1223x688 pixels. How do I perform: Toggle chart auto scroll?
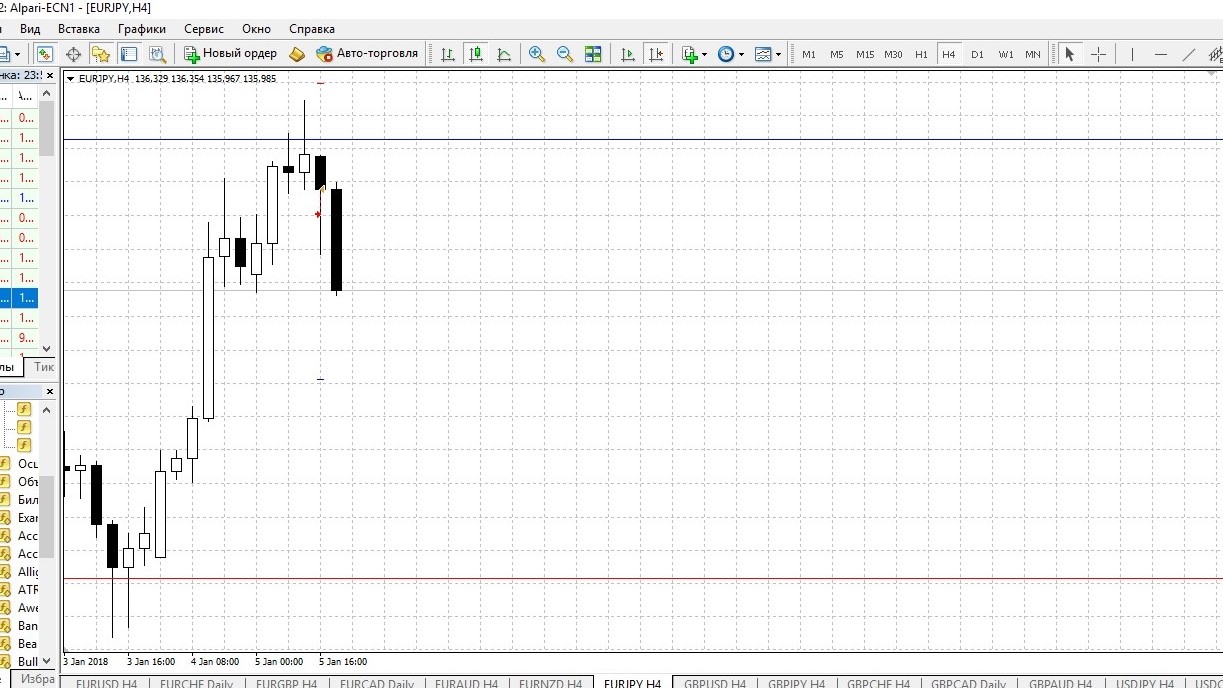point(628,54)
